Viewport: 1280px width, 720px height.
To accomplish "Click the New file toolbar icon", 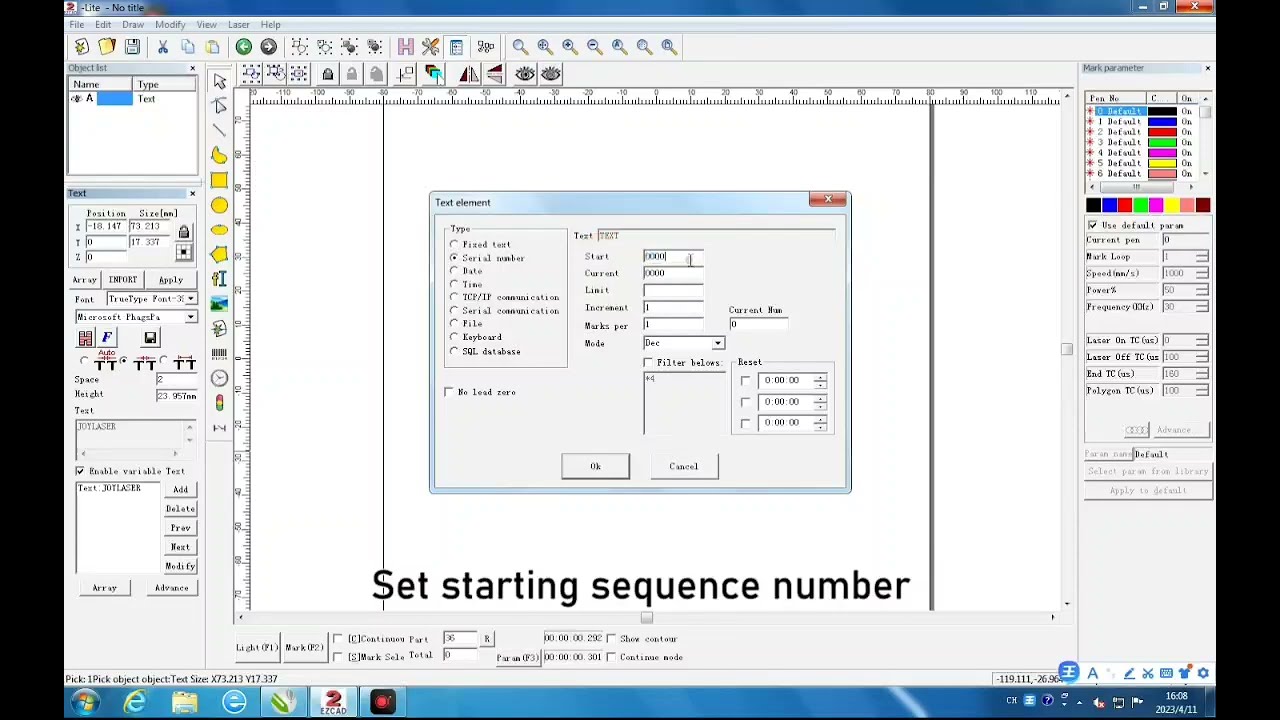I will [x=82, y=47].
